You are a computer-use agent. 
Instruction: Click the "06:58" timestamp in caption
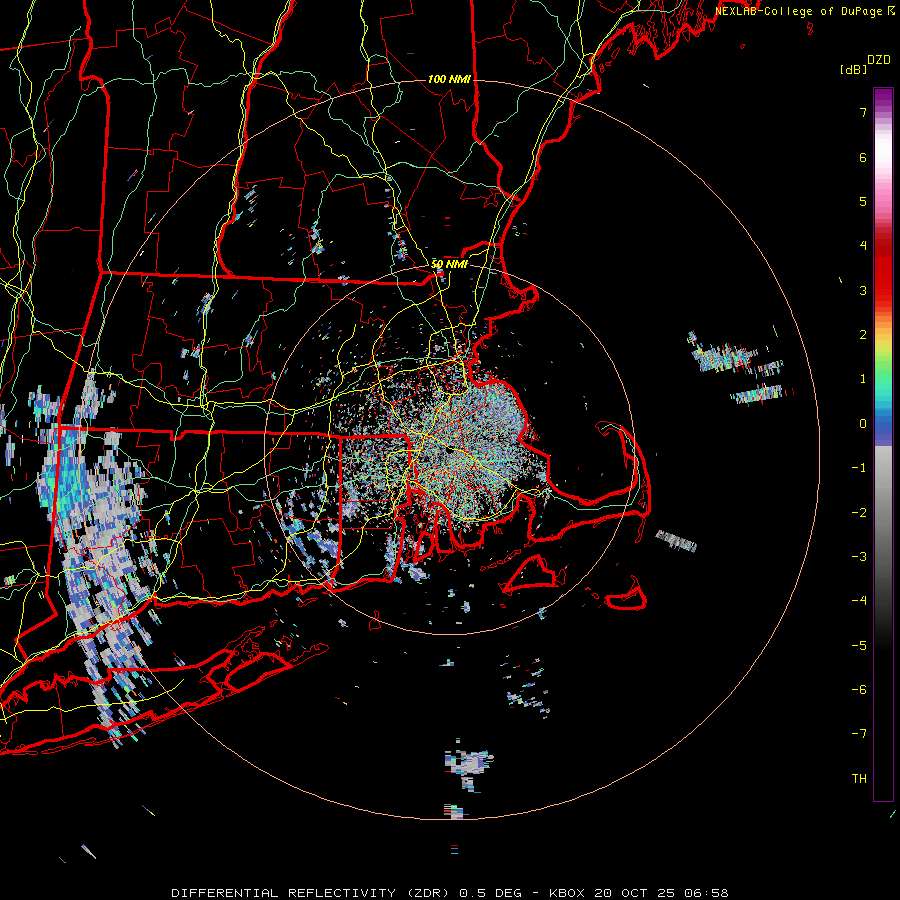click(707, 893)
